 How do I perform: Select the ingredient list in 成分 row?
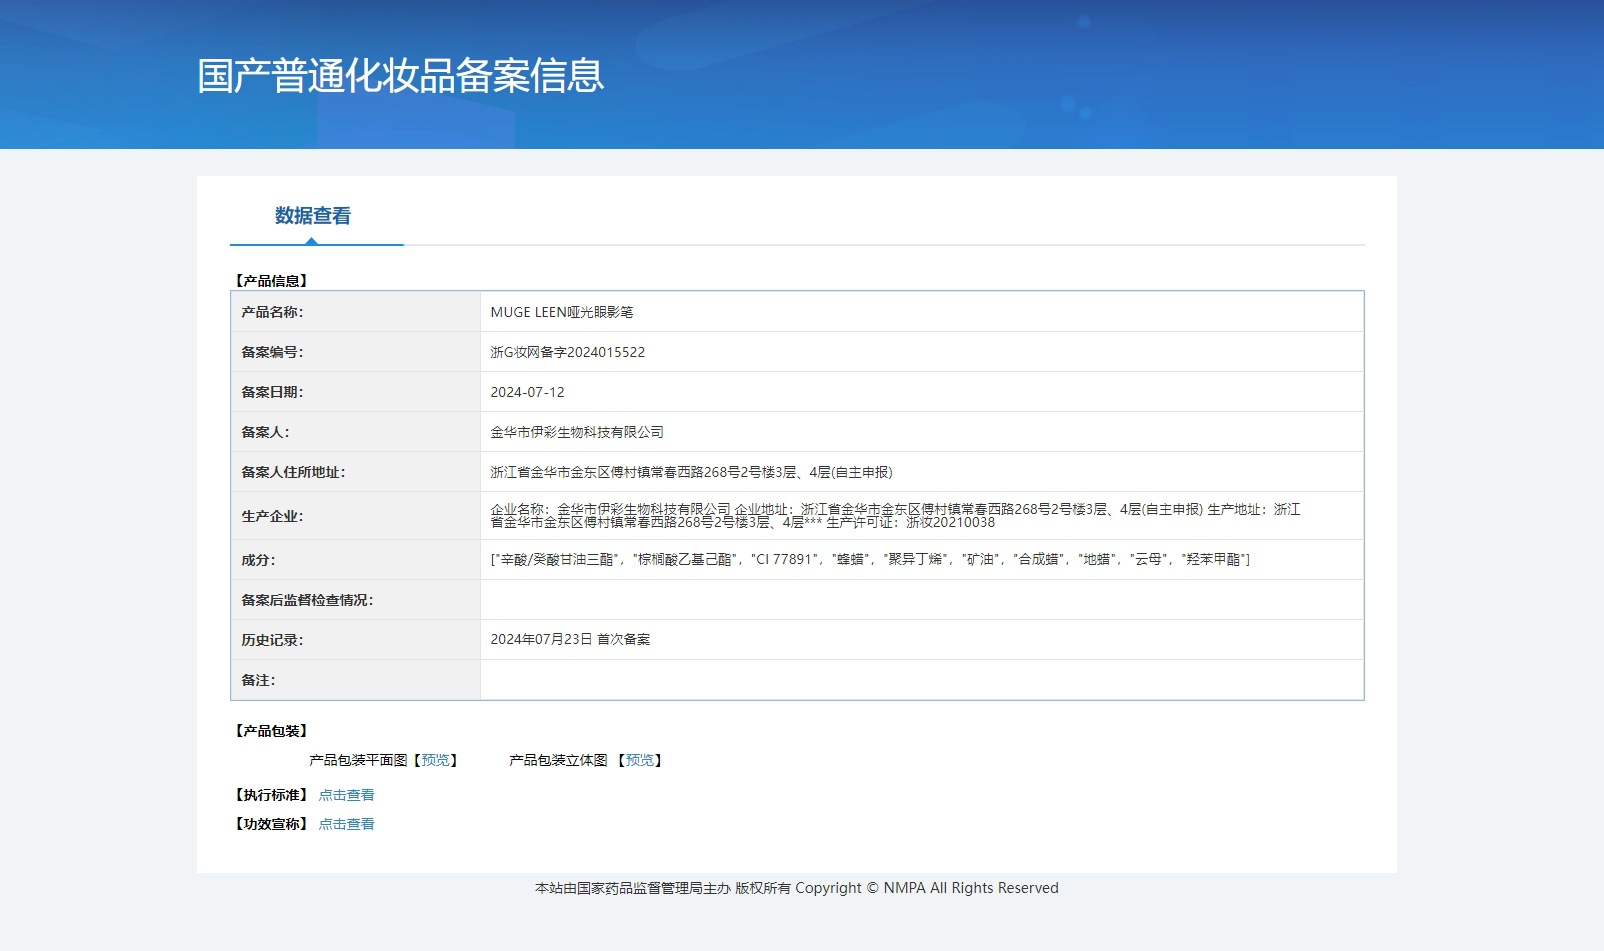pyautogui.click(x=870, y=559)
